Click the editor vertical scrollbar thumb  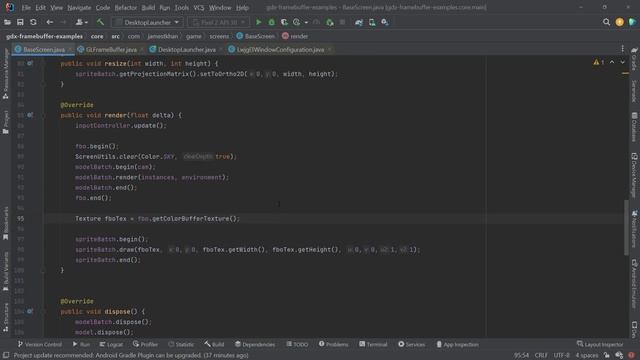click(x=627, y=228)
